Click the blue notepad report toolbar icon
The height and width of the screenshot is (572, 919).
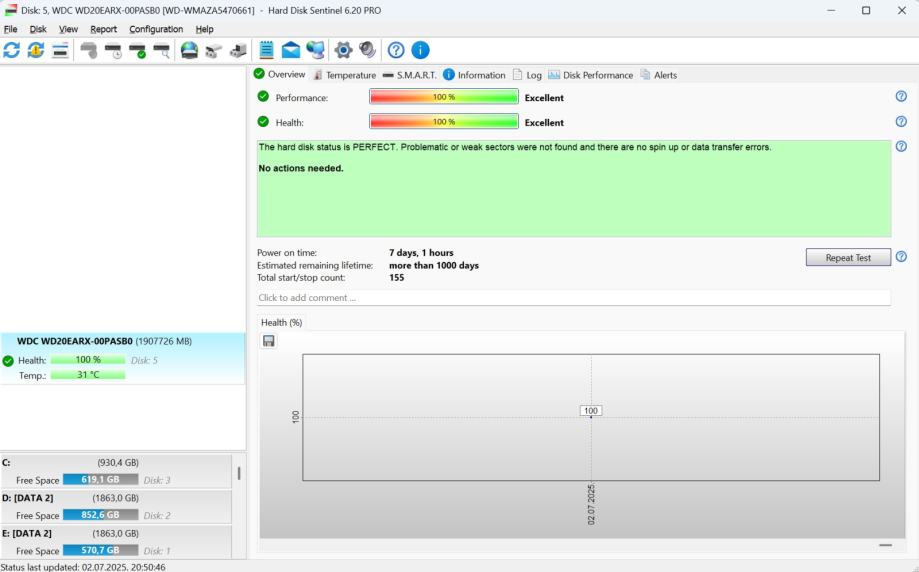(x=267, y=50)
